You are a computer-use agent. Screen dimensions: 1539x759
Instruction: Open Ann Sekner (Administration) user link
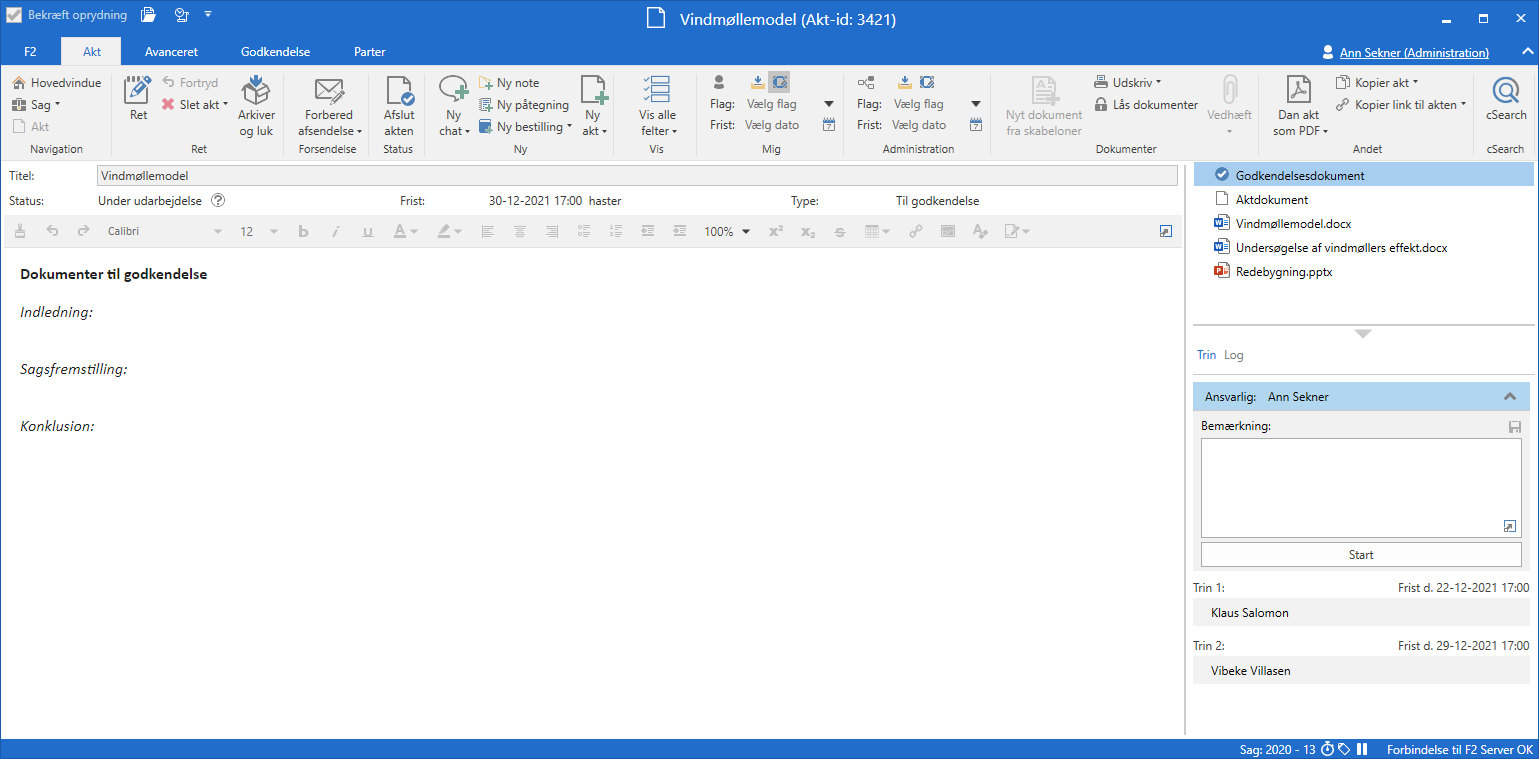(1414, 52)
